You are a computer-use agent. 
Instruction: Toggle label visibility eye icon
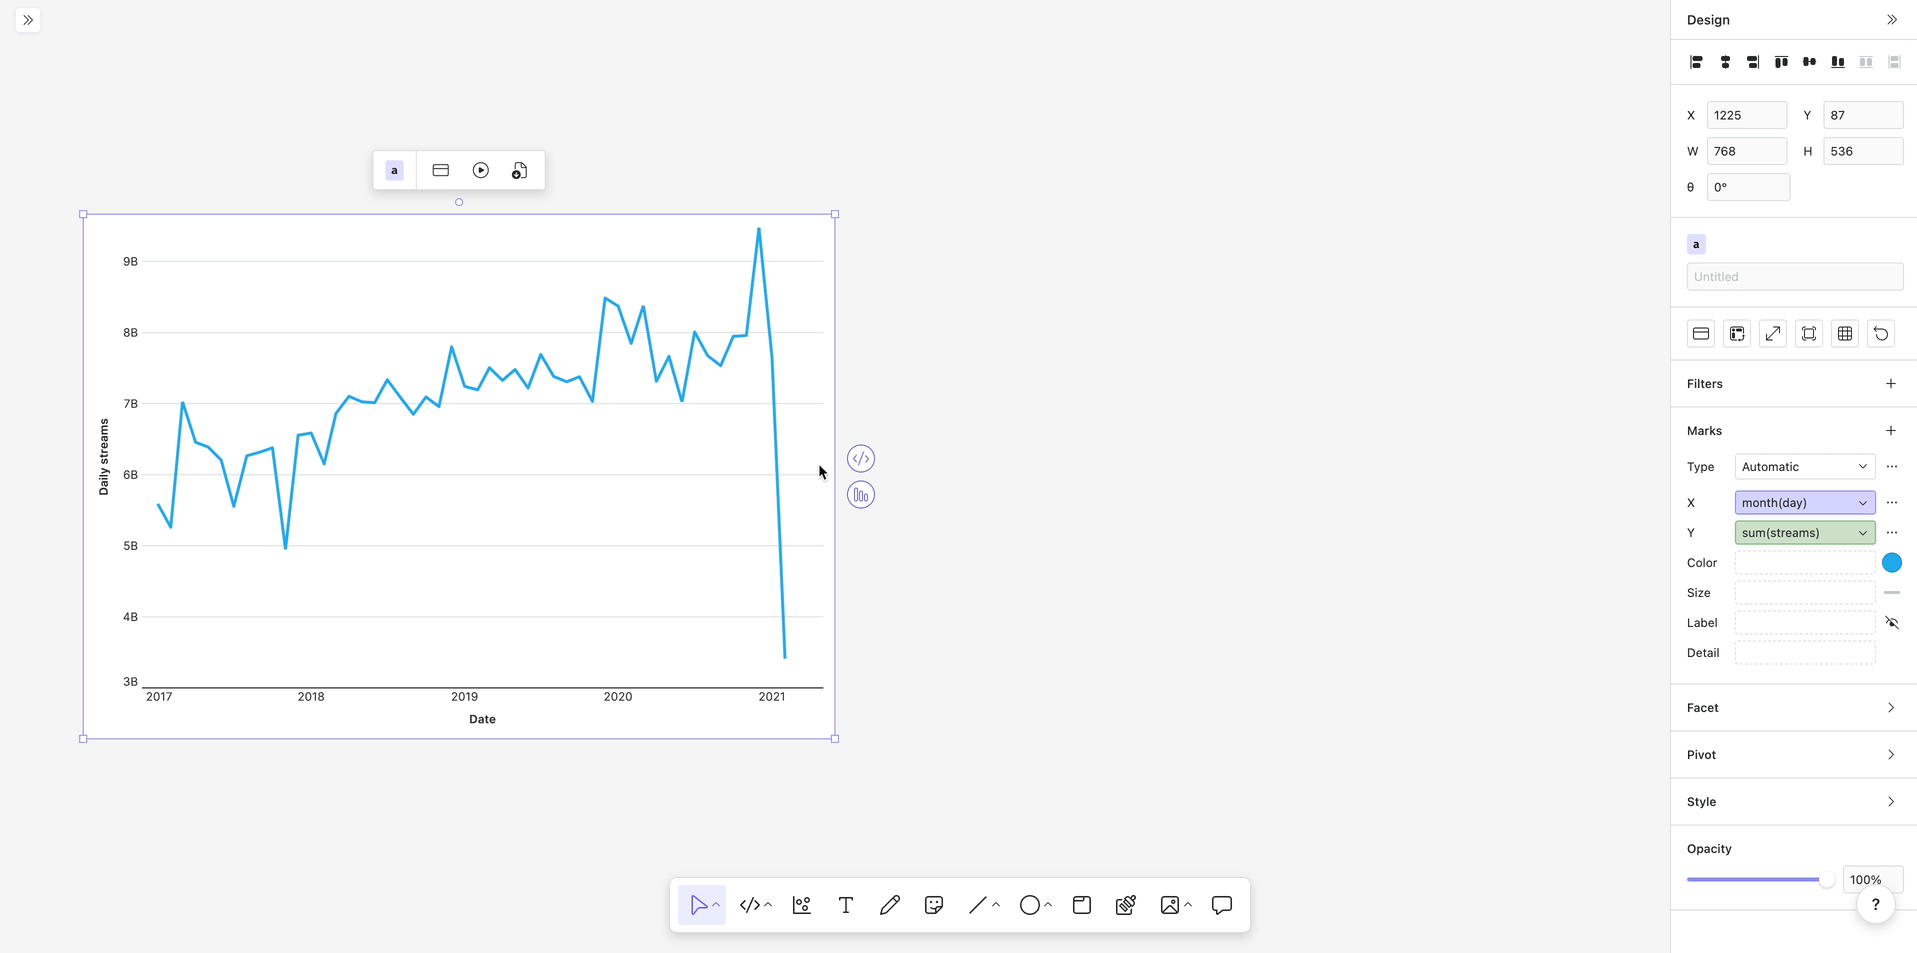tap(1892, 623)
